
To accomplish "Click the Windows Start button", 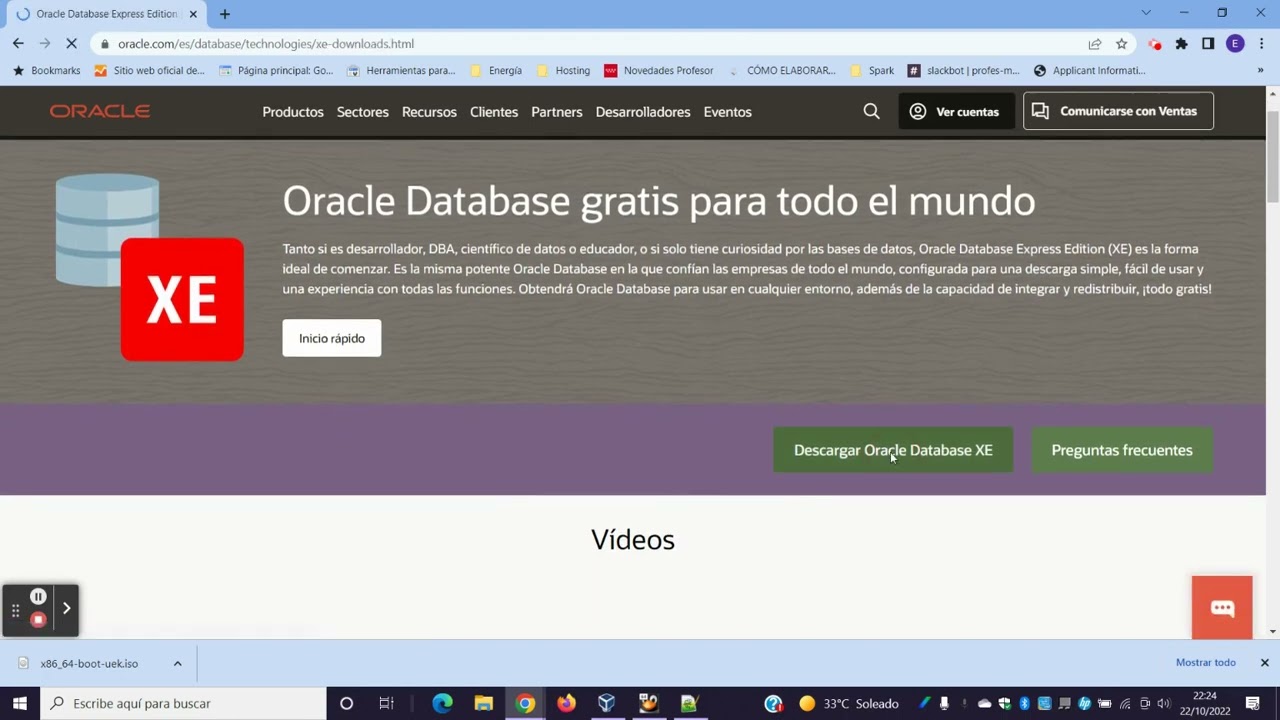I will tap(19, 704).
